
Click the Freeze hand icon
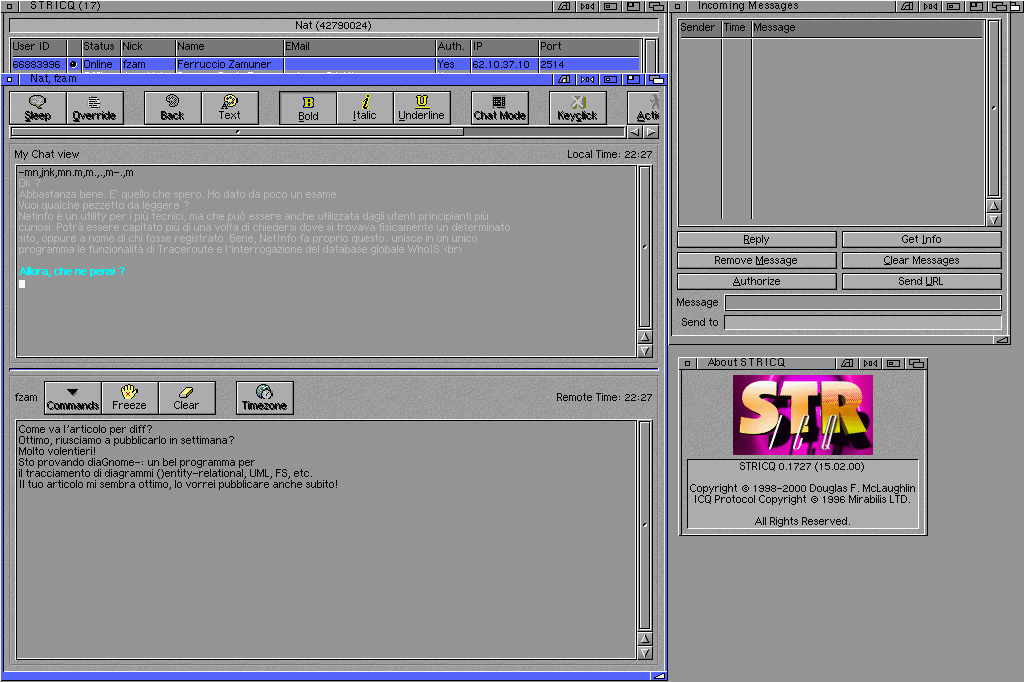pyautogui.click(x=129, y=397)
